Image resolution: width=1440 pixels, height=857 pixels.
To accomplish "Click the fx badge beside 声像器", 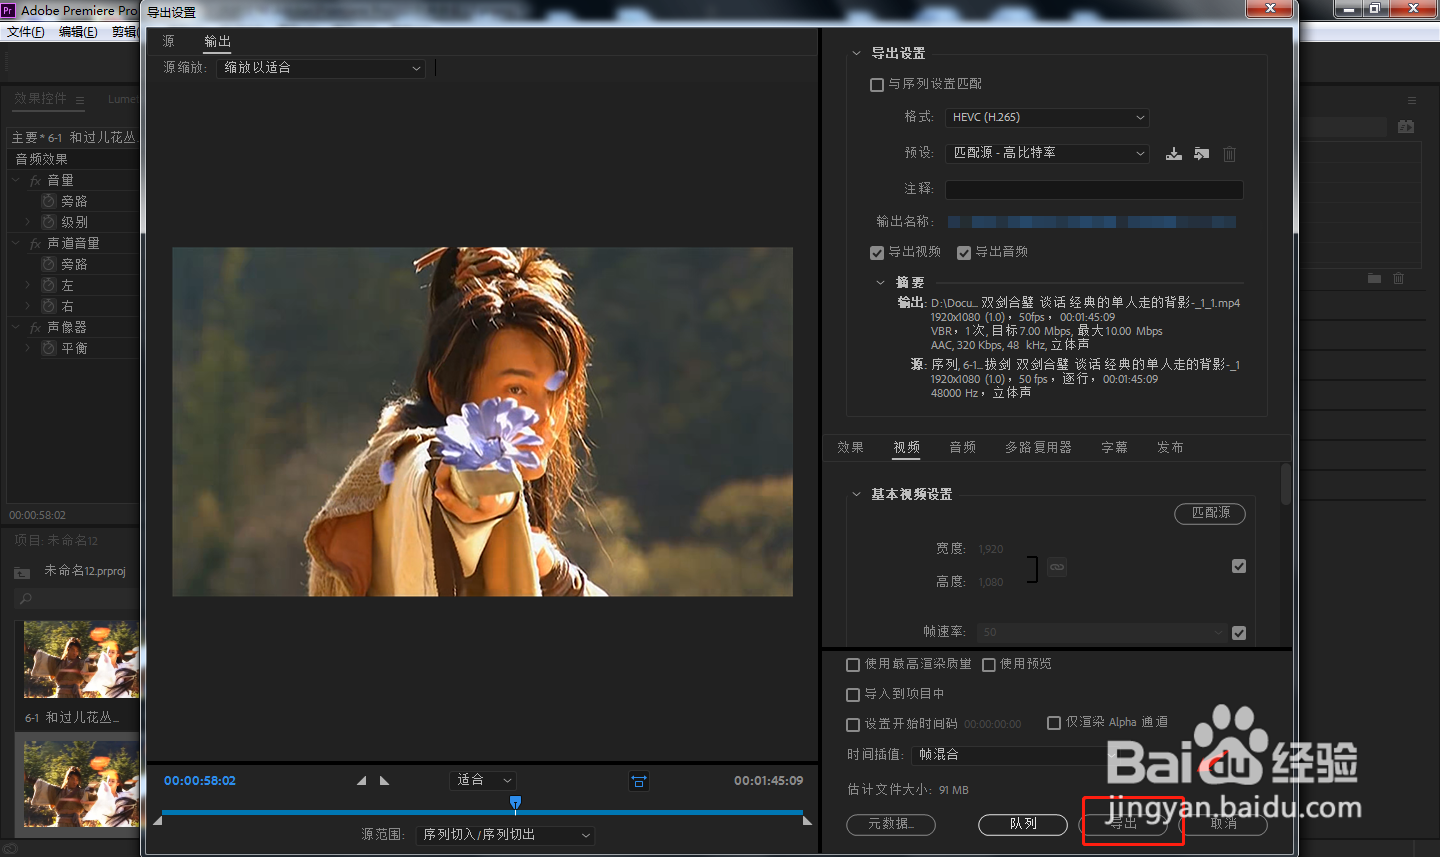I will [35, 328].
